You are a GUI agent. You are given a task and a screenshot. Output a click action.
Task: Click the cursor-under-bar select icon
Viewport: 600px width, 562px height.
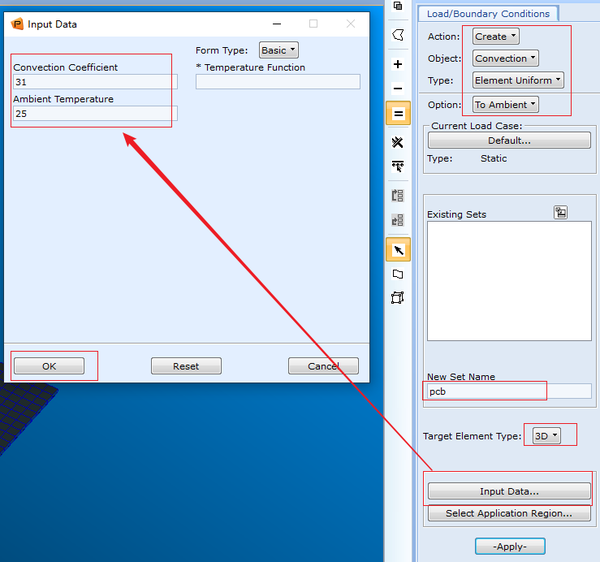398,167
